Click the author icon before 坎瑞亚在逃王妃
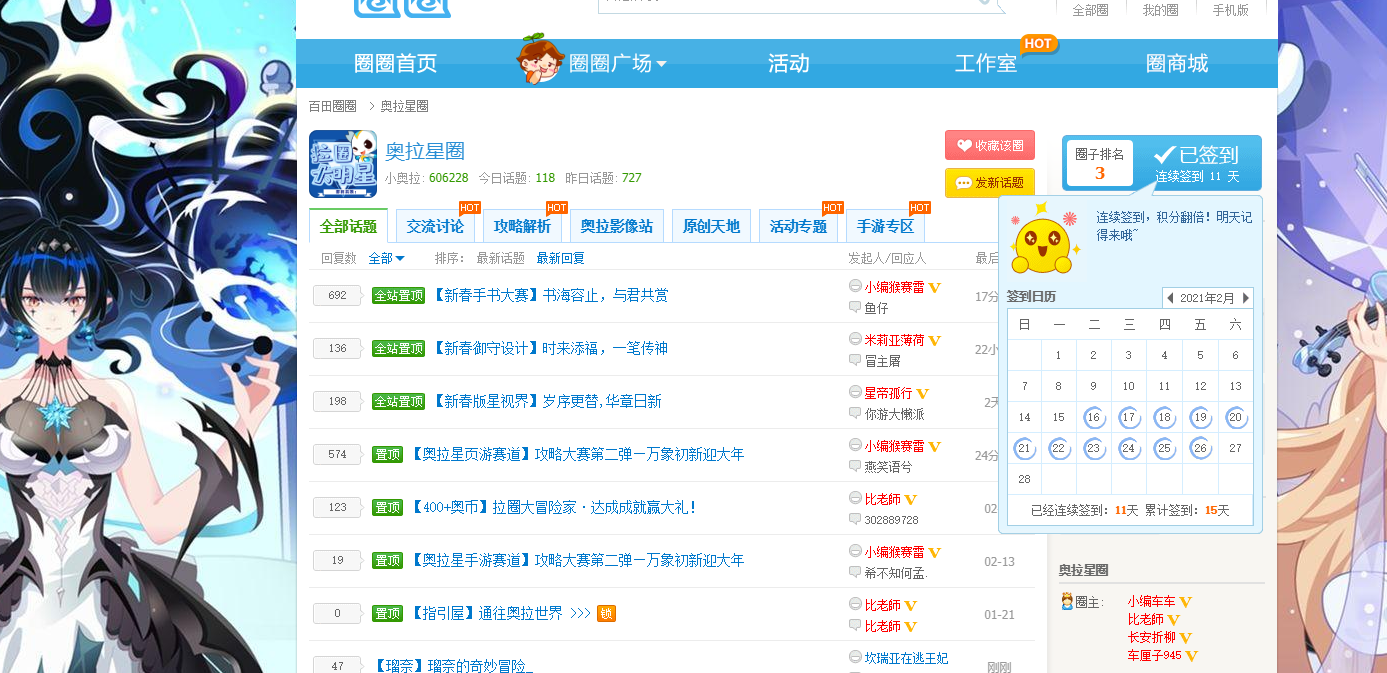 point(855,657)
